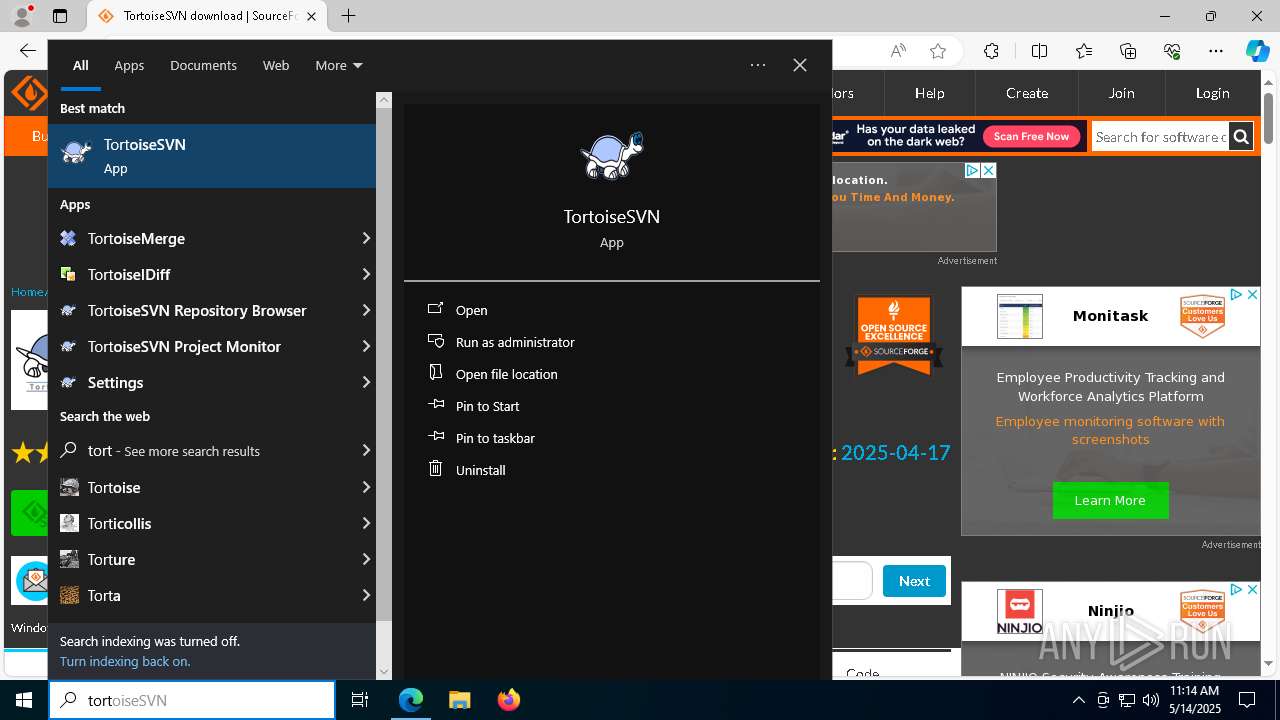The height and width of the screenshot is (720, 1280).
Task: Click the Tortoise web result thumbnail
Action: [x=69, y=487]
